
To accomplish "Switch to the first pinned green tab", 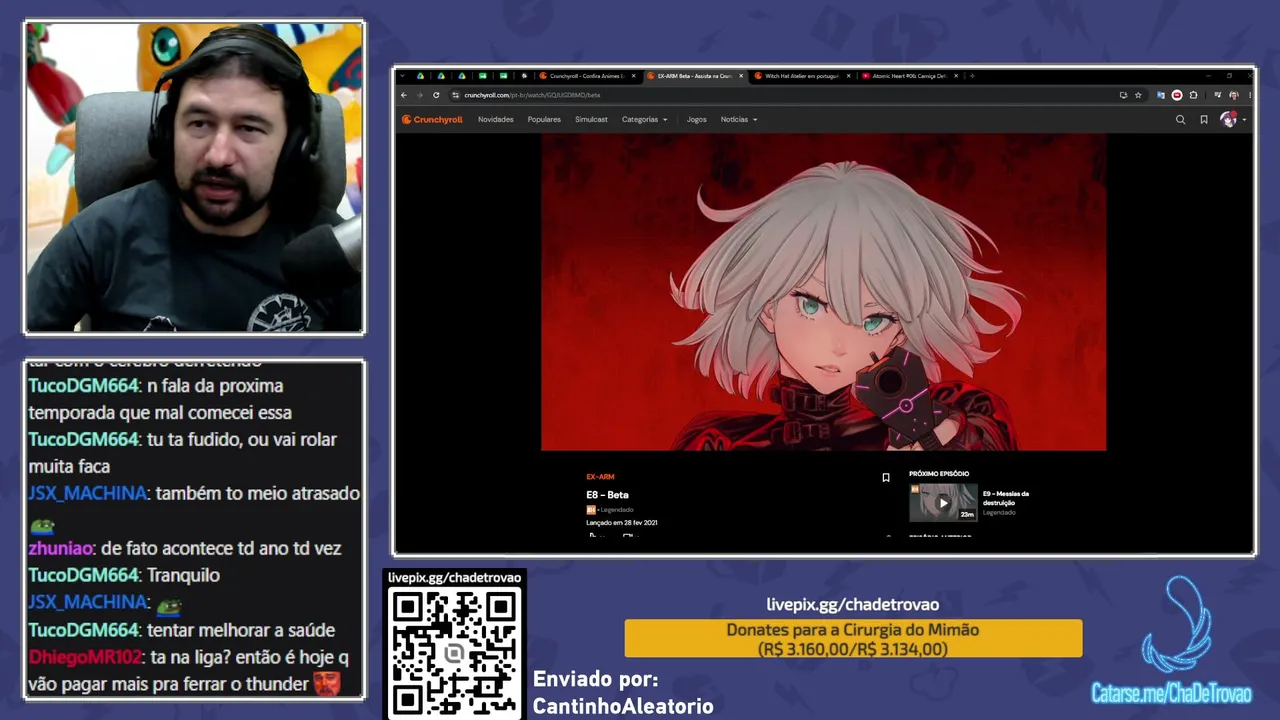I will click(483, 76).
